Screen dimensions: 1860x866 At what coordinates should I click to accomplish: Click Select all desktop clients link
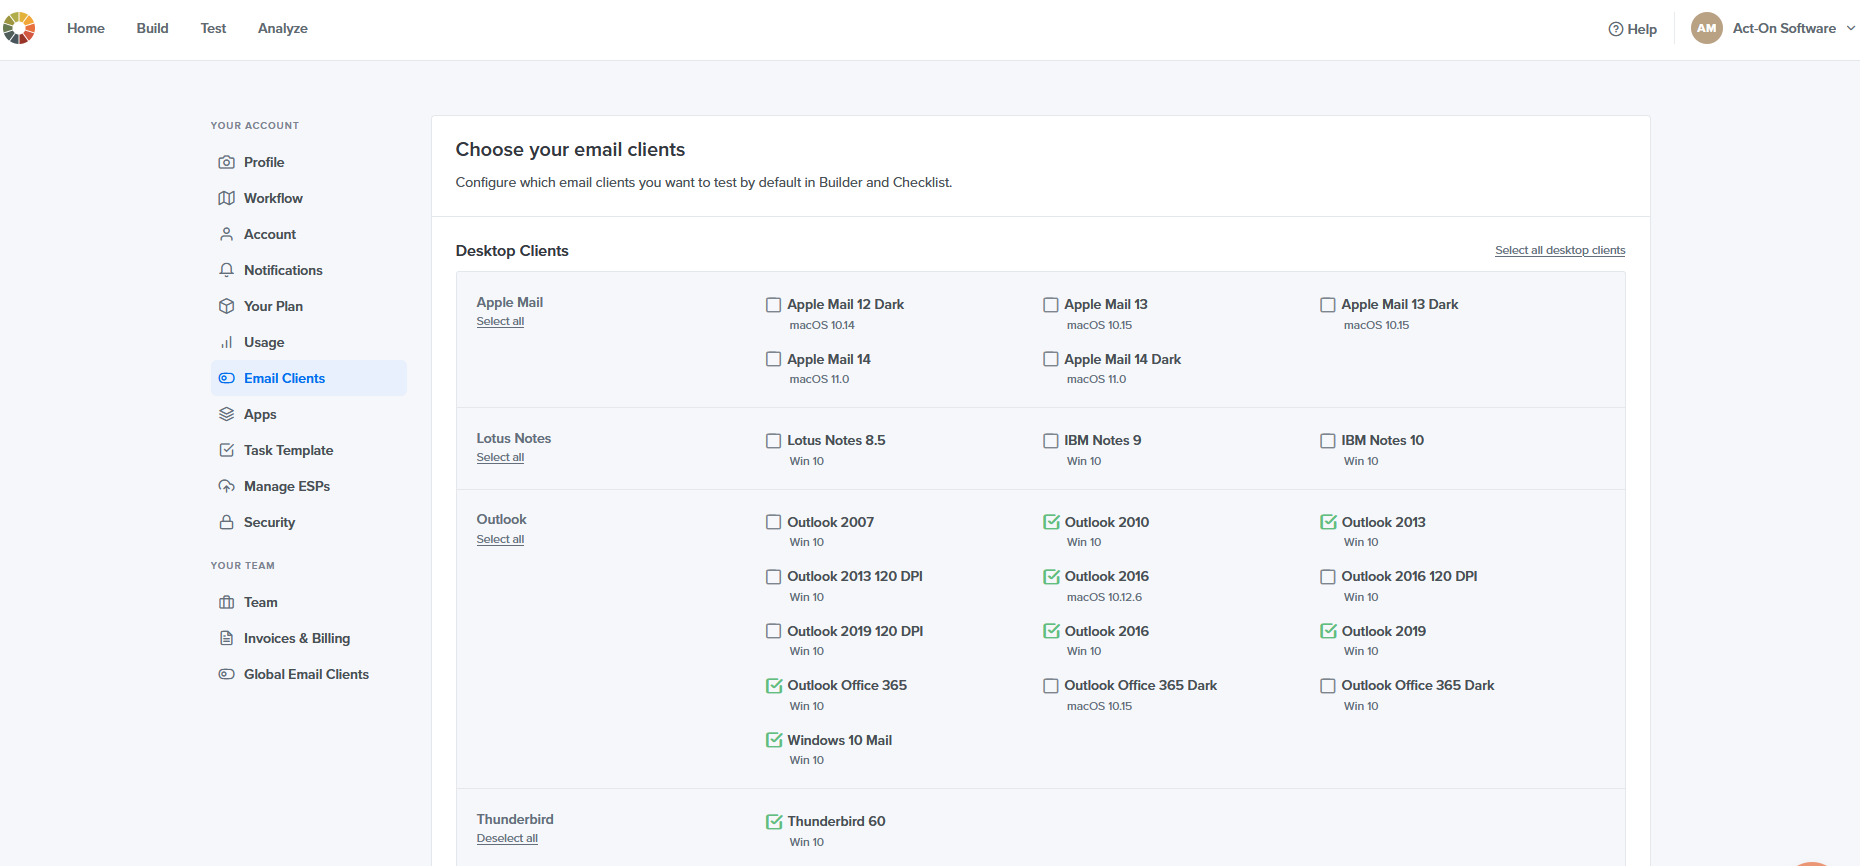tap(1560, 250)
